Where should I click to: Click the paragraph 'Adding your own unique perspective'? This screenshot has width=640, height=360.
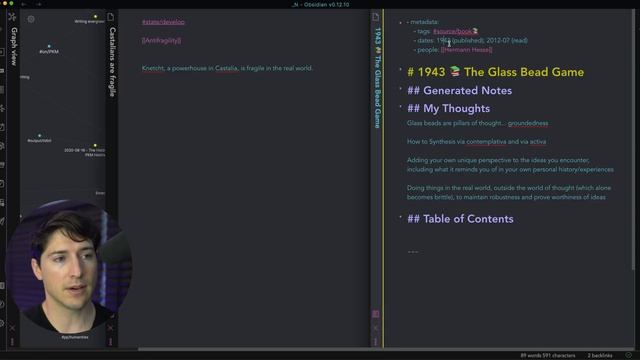click(510, 165)
